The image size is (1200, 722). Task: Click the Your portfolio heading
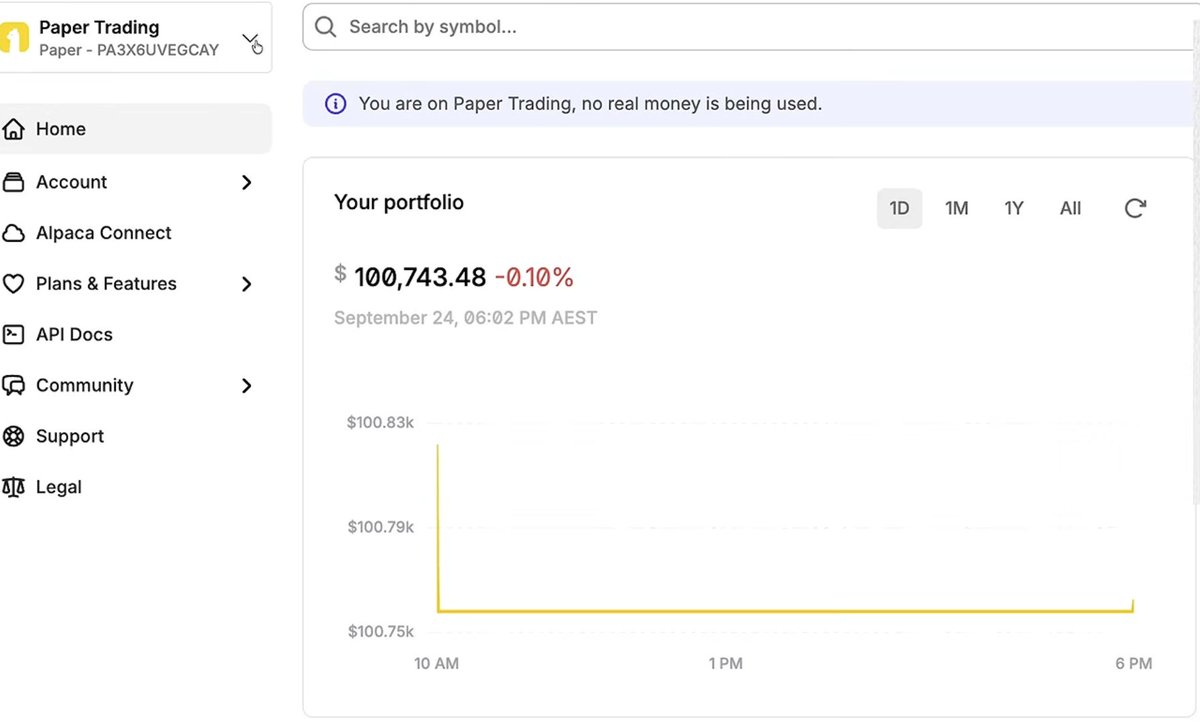(x=399, y=202)
